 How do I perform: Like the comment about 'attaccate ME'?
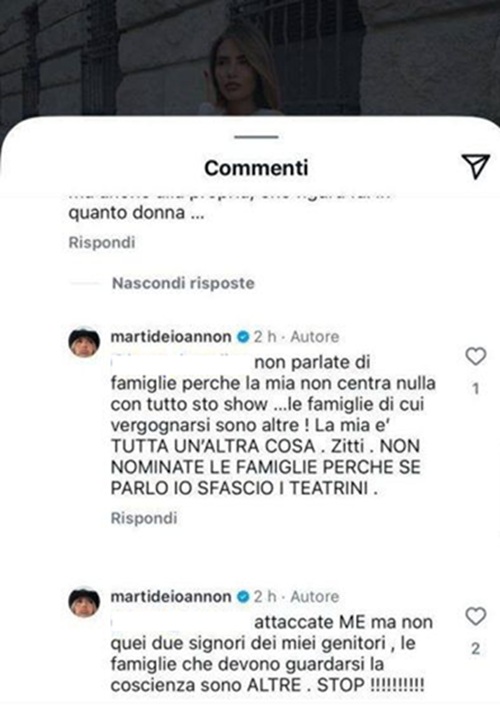point(475,616)
